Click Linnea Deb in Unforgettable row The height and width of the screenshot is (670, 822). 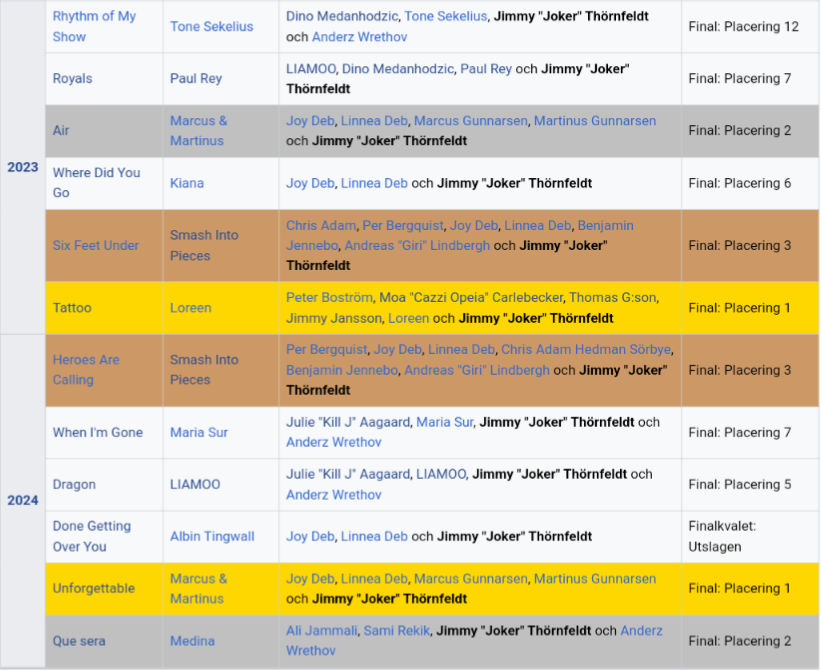coord(374,579)
